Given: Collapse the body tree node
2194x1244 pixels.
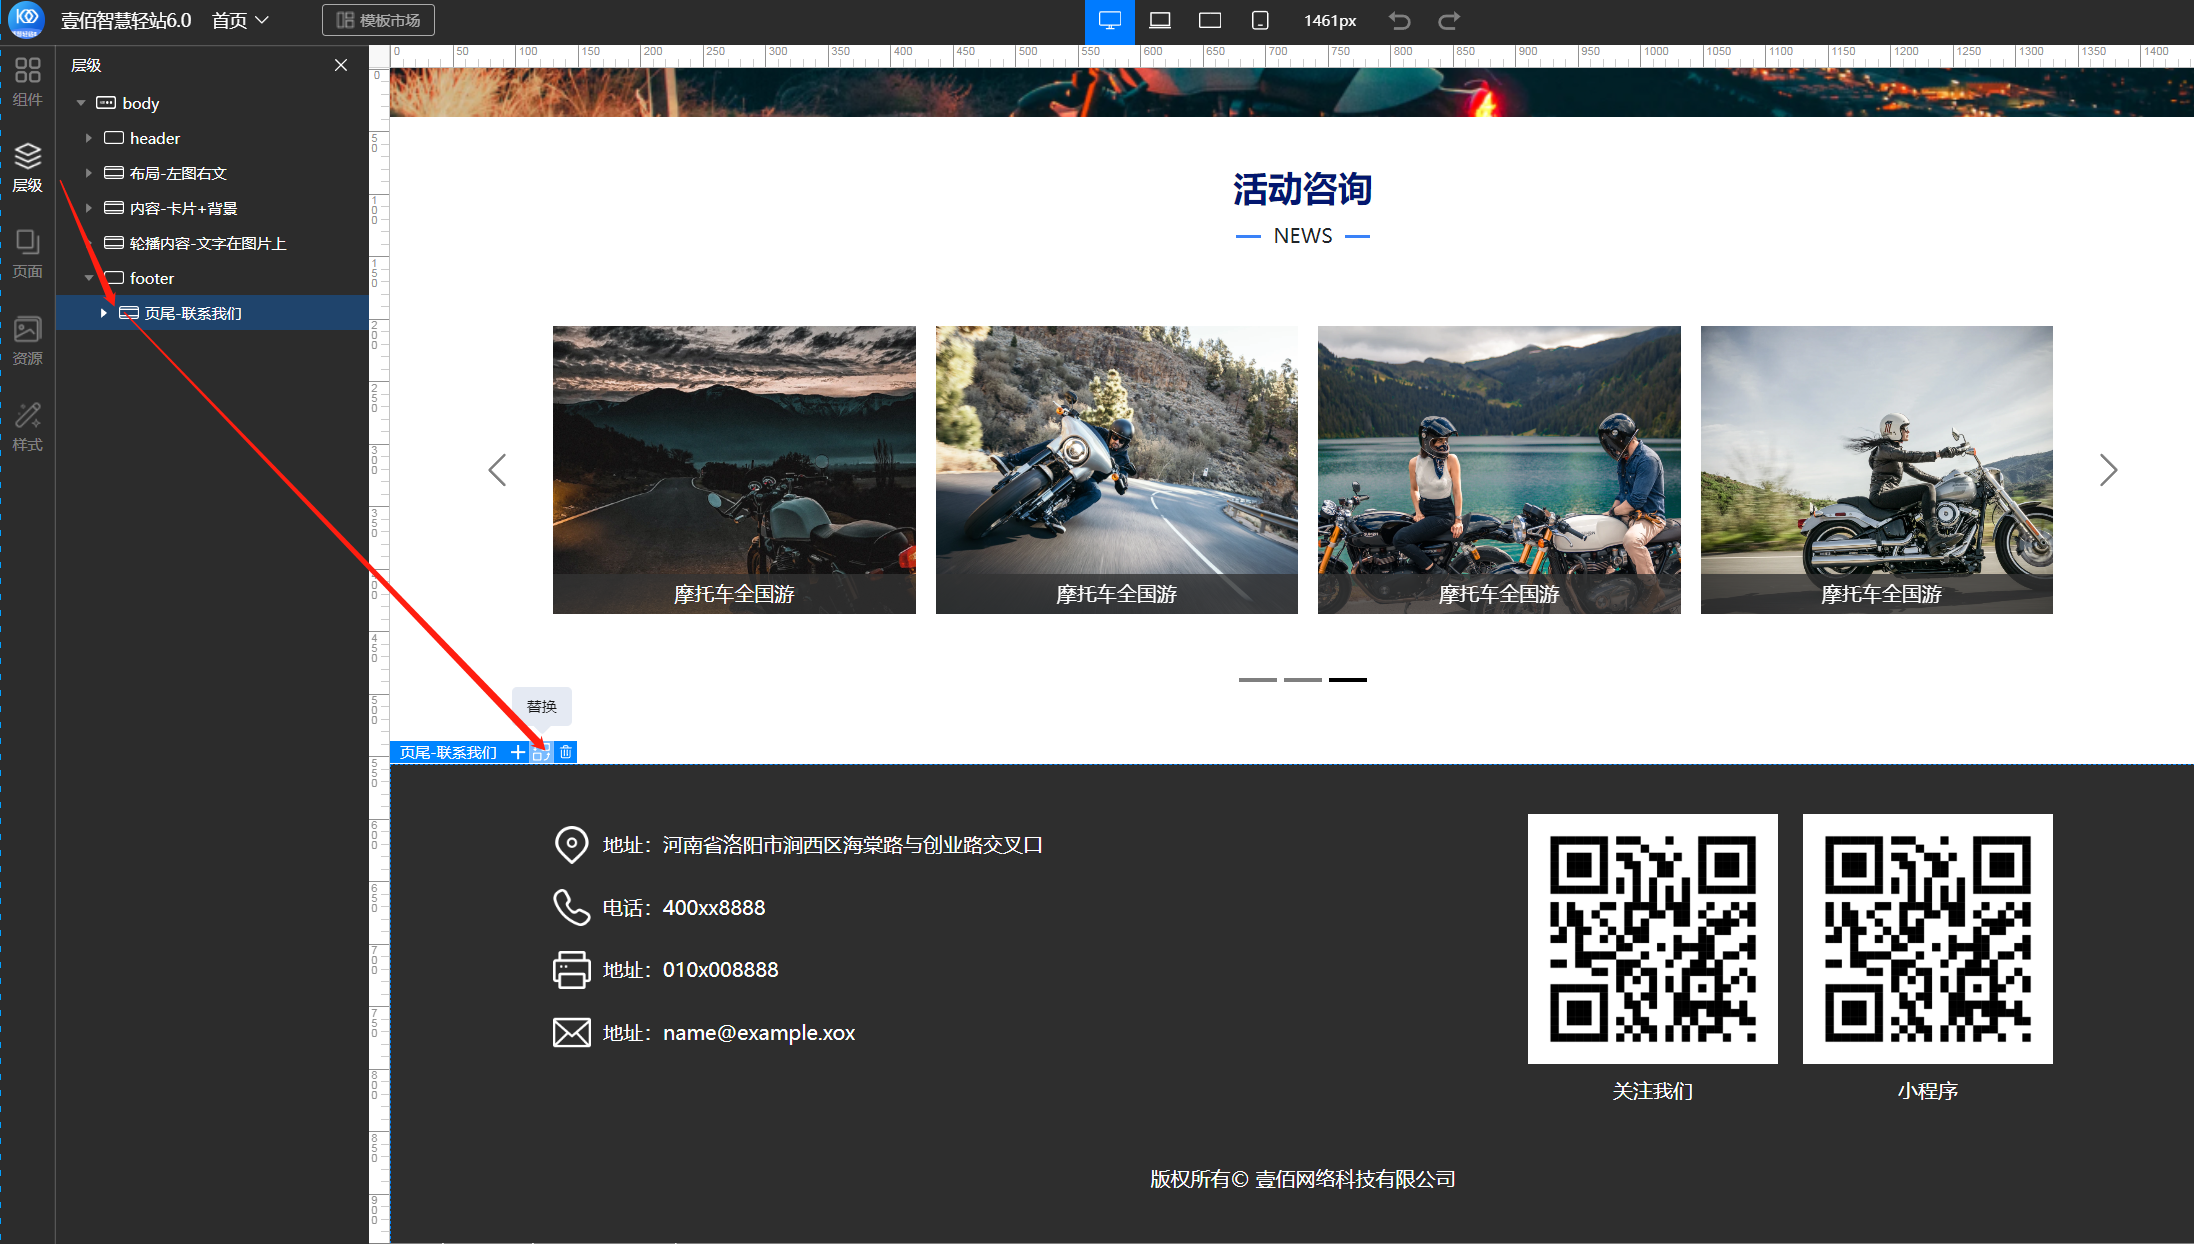Looking at the screenshot, I should point(81,103).
